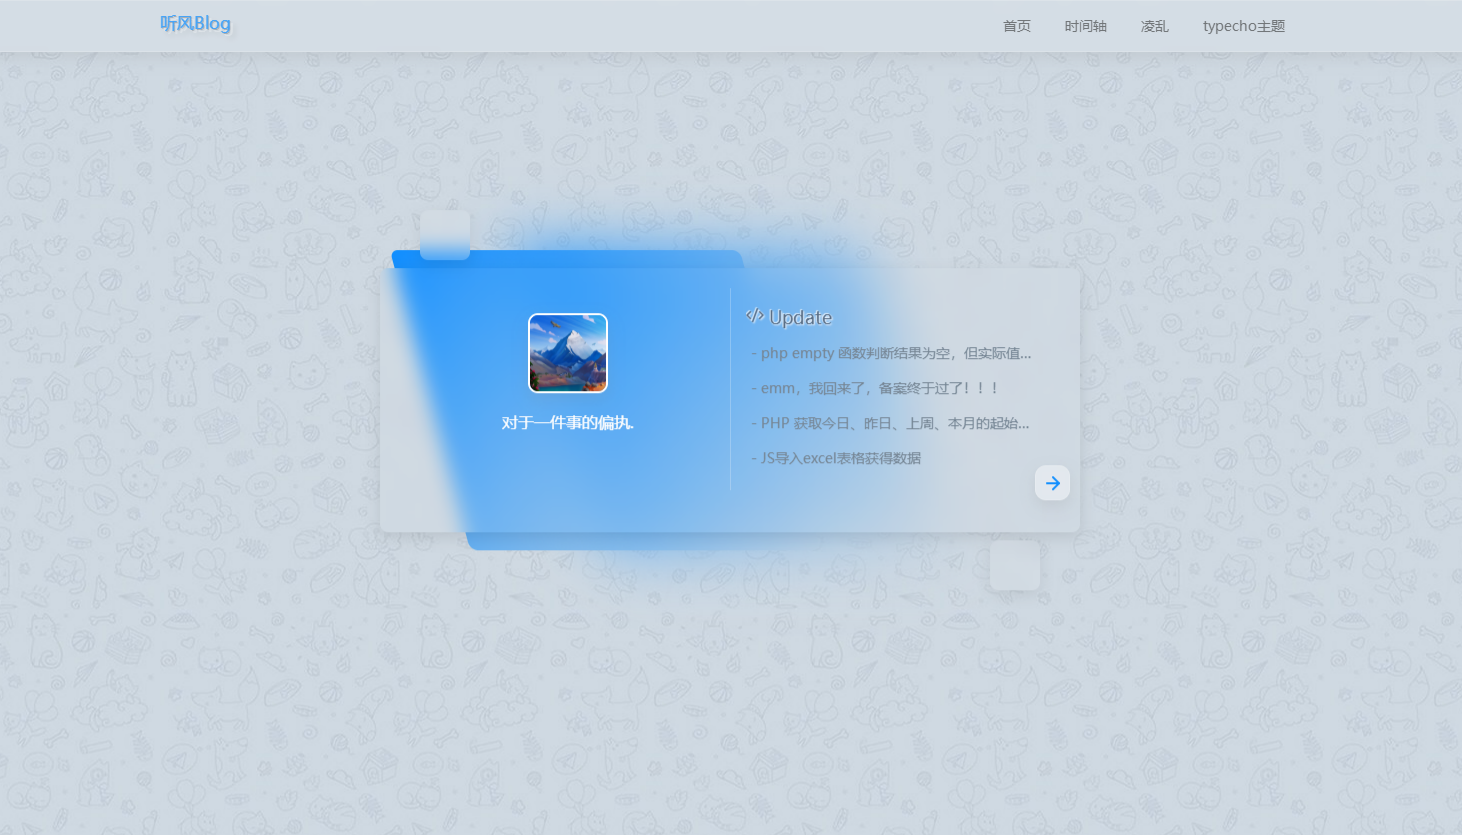
Task: Click the small folder tab above the card
Action: coord(444,235)
